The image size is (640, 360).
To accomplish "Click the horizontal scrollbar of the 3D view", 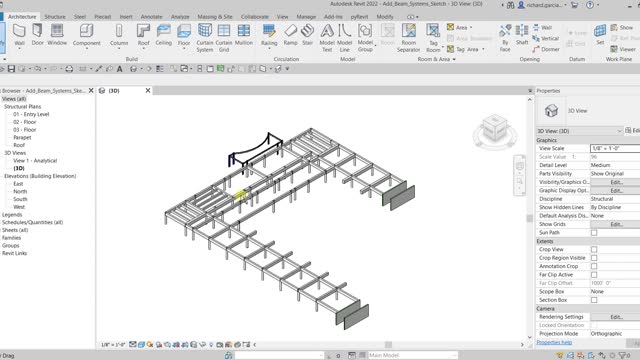I will click(x=388, y=345).
